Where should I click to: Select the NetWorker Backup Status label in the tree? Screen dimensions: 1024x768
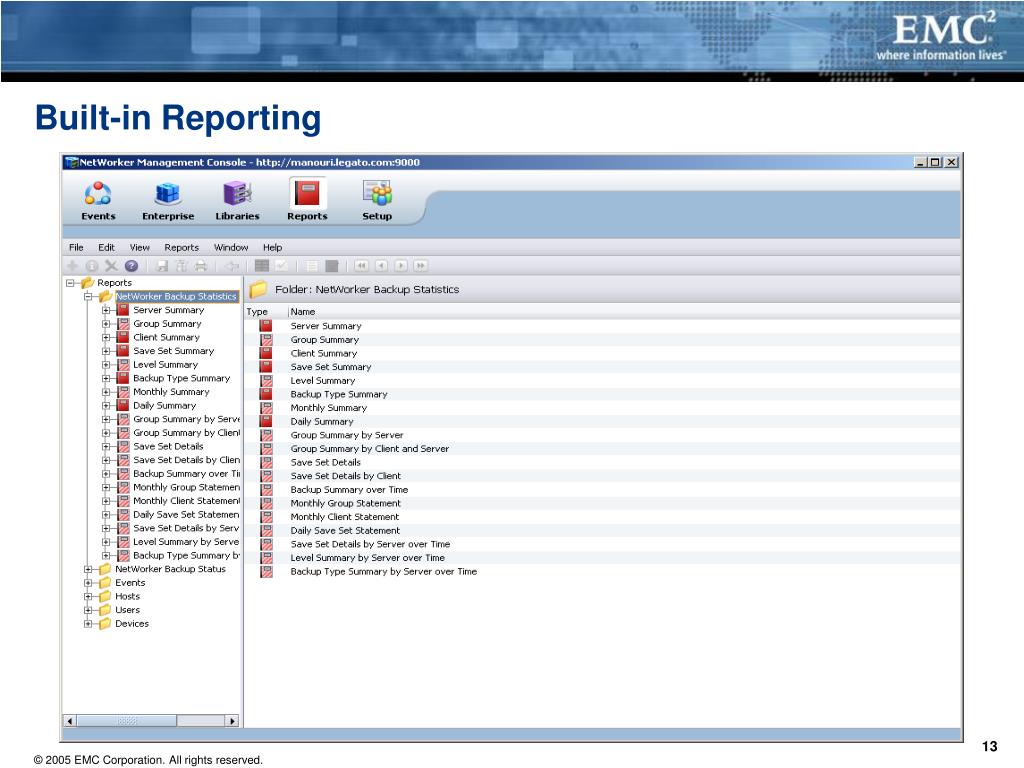click(x=170, y=569)
